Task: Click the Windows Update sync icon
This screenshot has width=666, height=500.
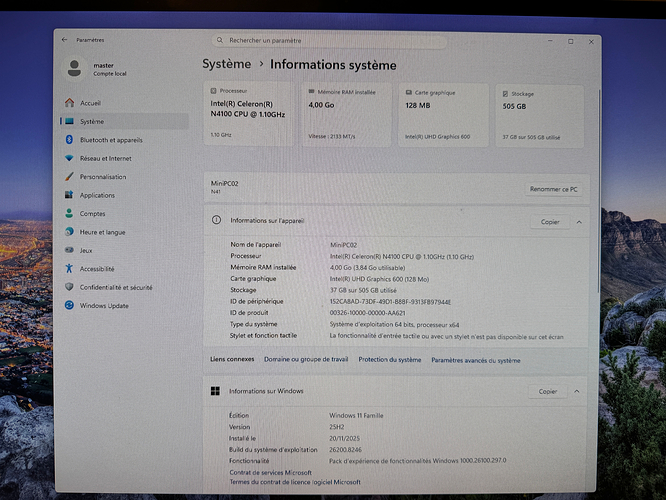Action: (x=69, y=305)
